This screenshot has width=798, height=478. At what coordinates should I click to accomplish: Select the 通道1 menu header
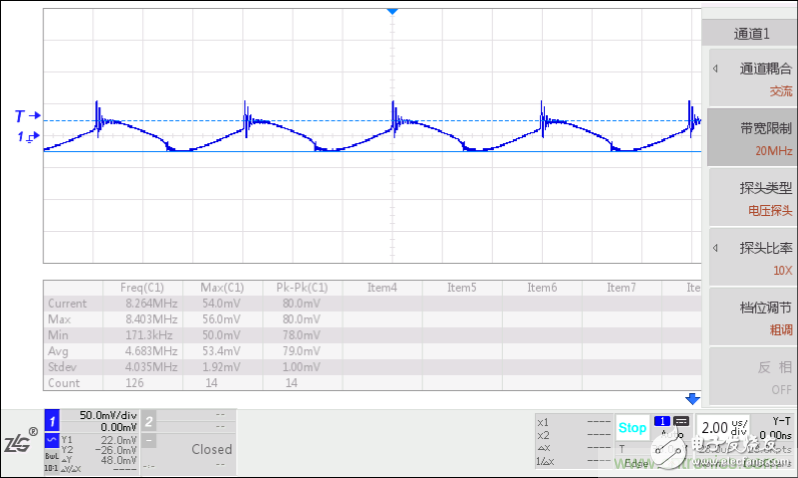(x=751, y=33)
